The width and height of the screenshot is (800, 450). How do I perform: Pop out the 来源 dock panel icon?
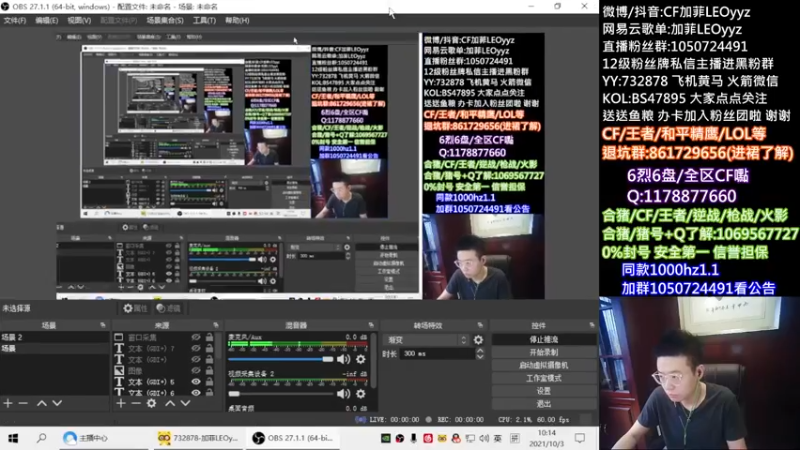click(x=216, y=325)
